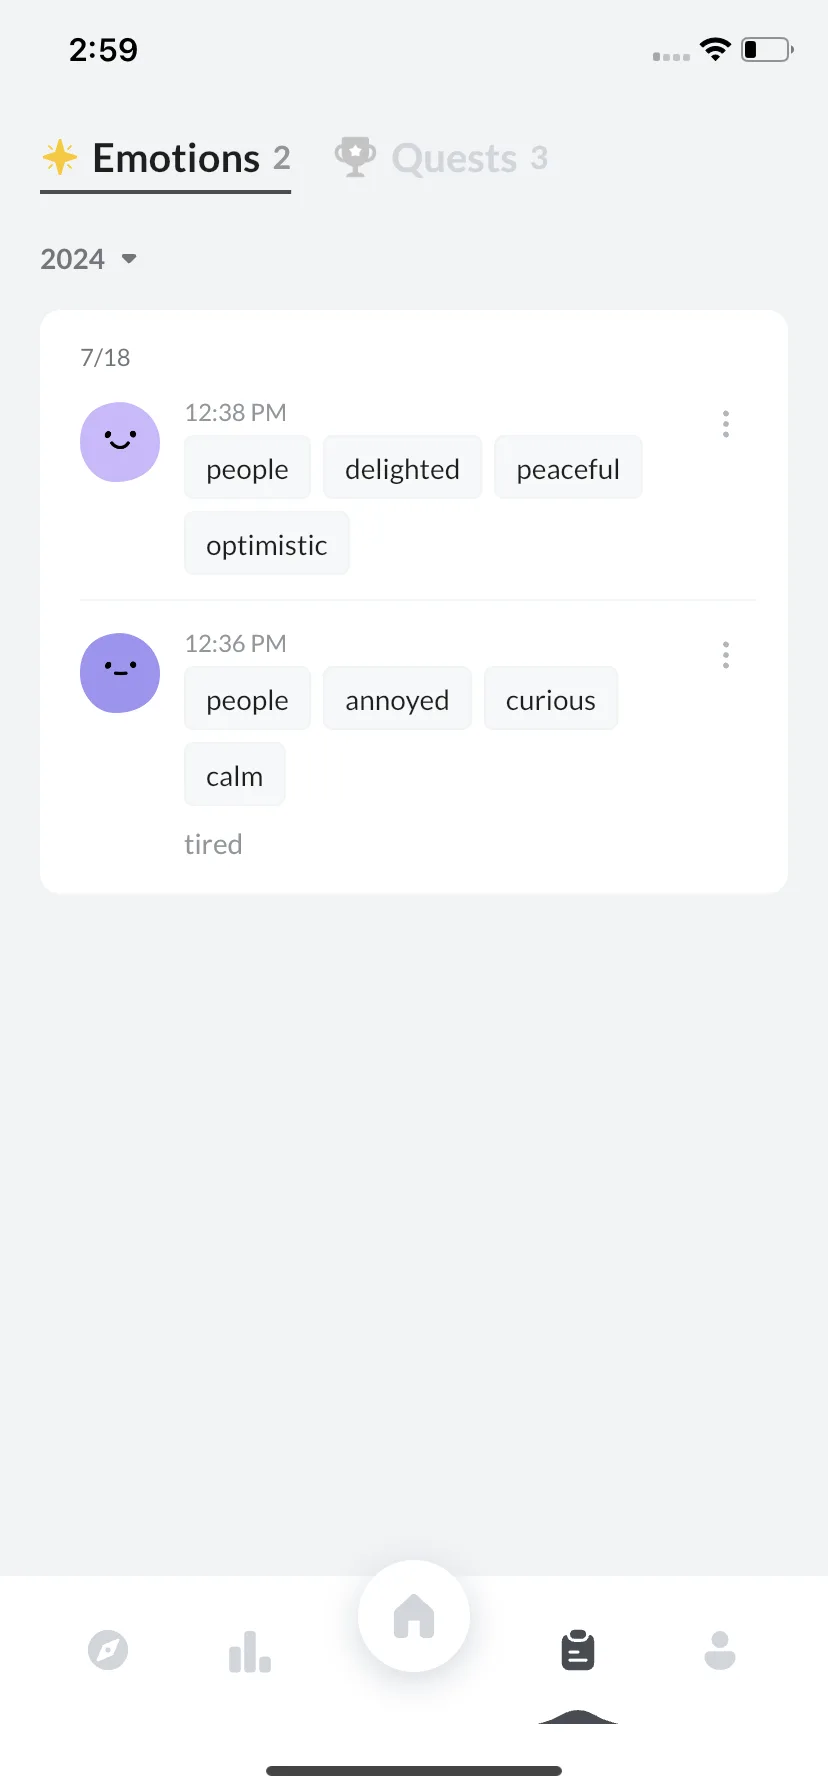Screen dimensions: 828x1792
Task: Open three-dot menu for 12:36 PM entry
Action: (x=726, y=655)
